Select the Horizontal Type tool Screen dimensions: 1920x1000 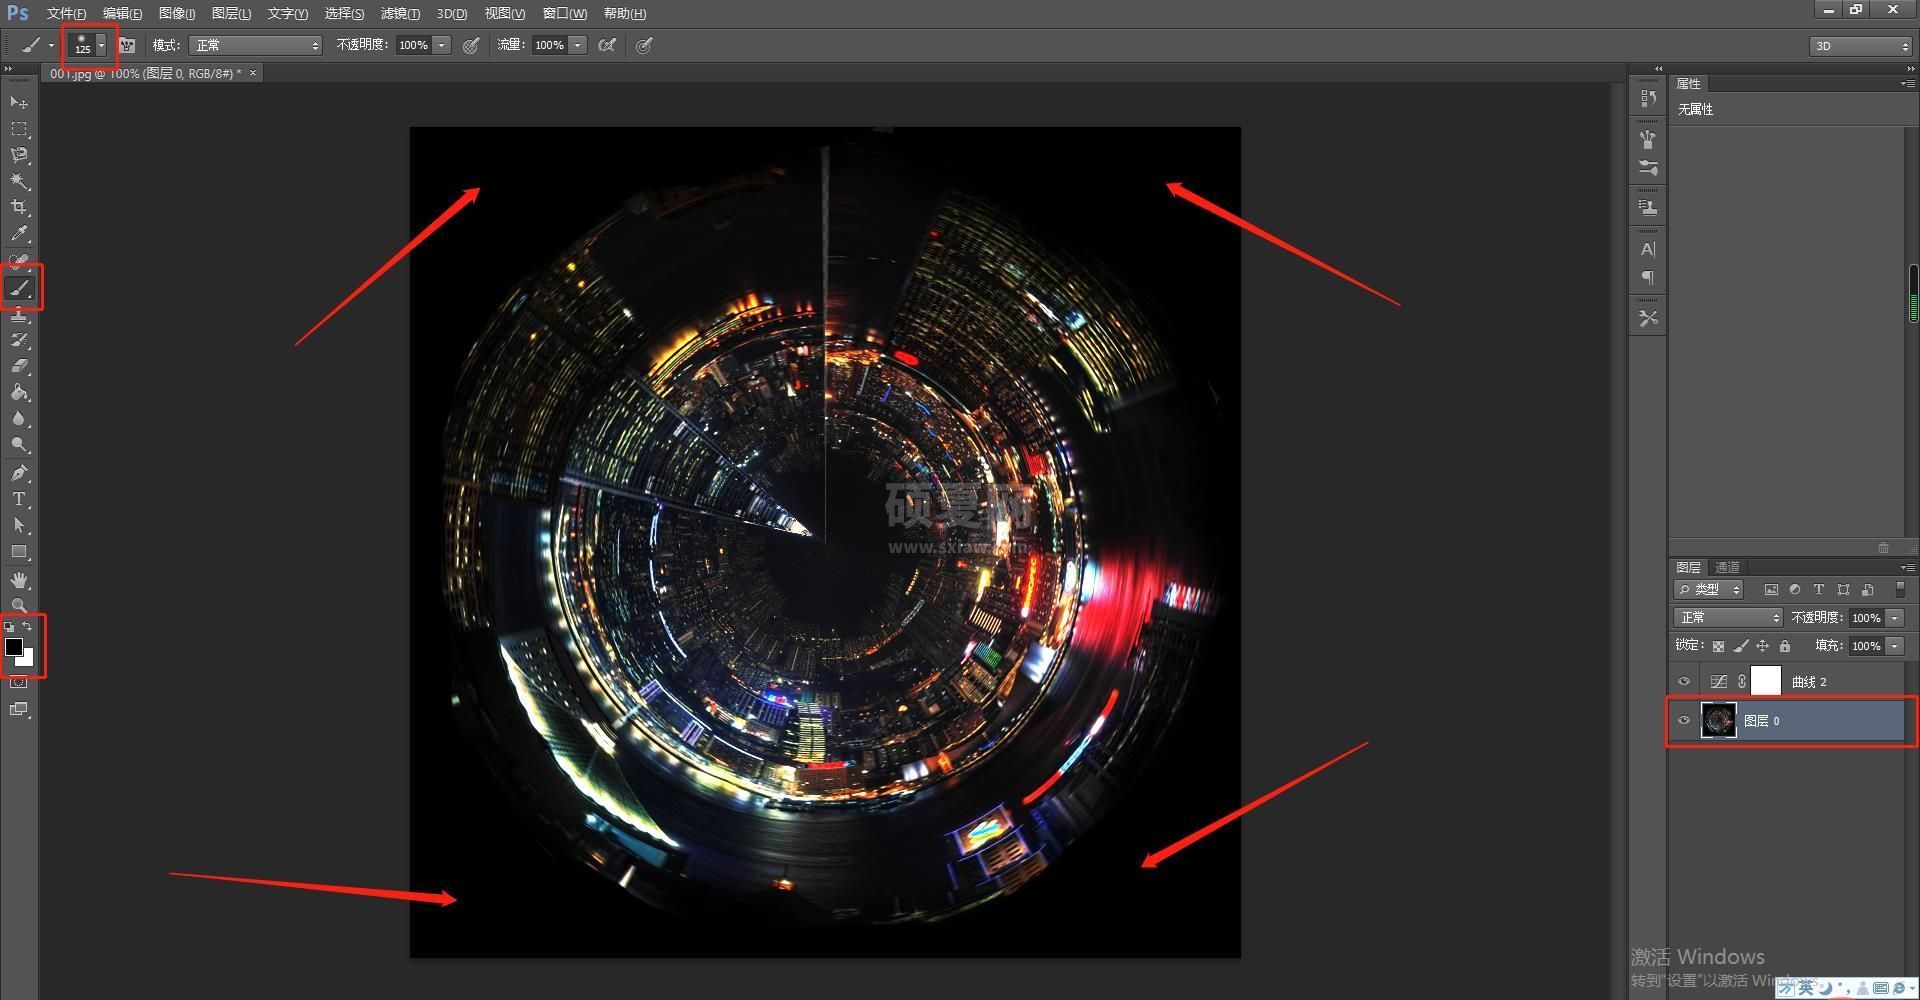point(19,499)
